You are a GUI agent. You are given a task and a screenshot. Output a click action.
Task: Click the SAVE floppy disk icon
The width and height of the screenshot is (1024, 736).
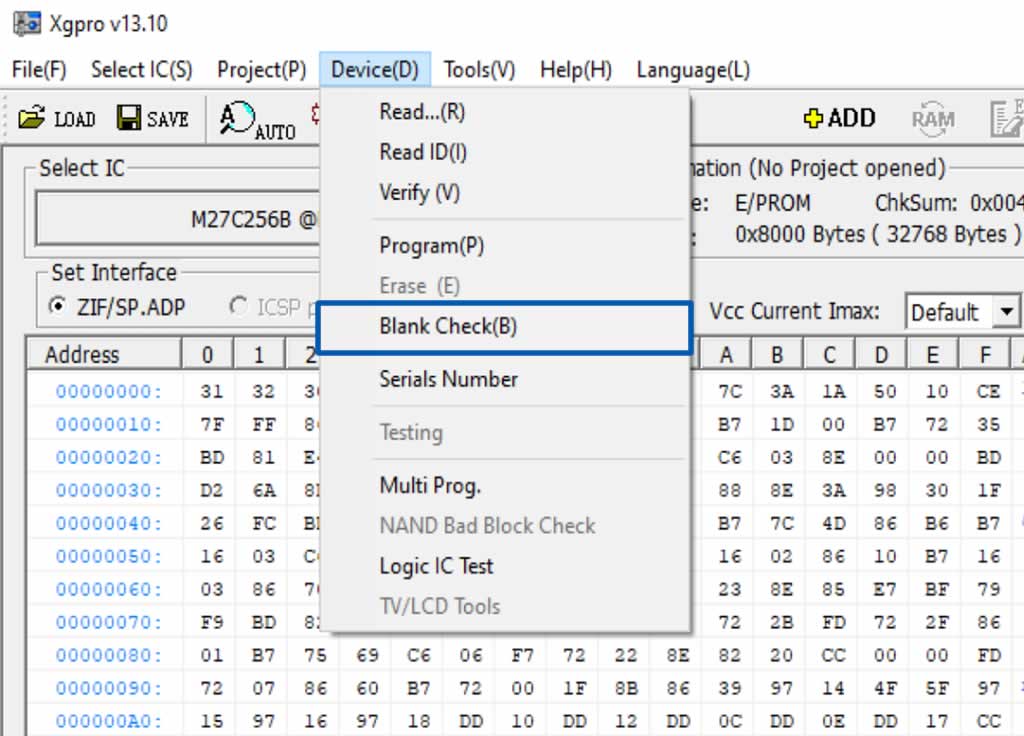129,118
